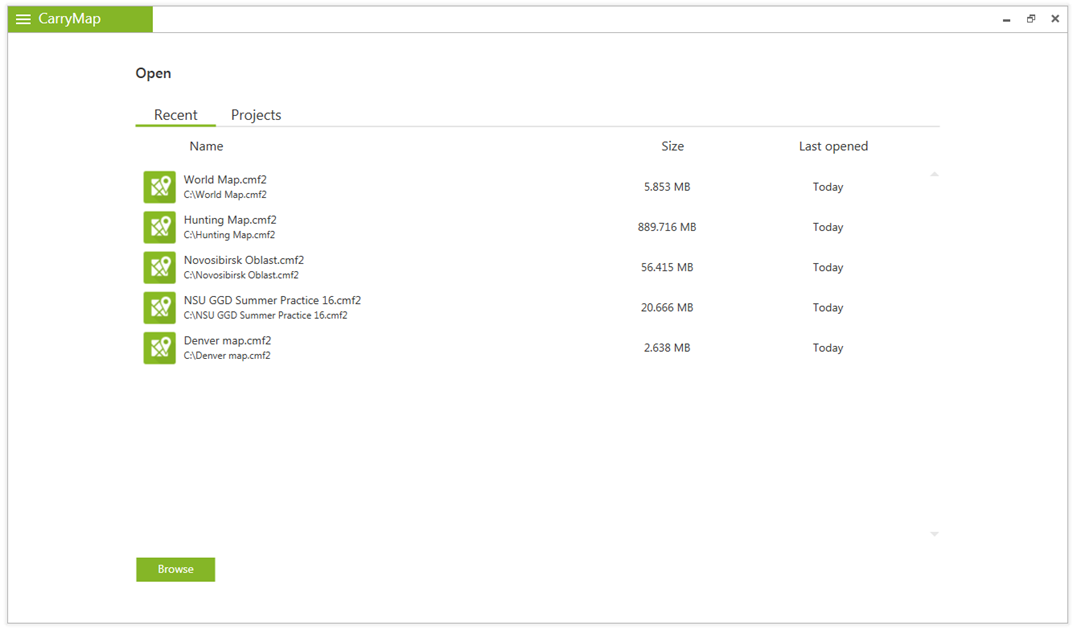Click Today in the World Map row
This screenshot has width=1078, height=630.
point(828,187)
